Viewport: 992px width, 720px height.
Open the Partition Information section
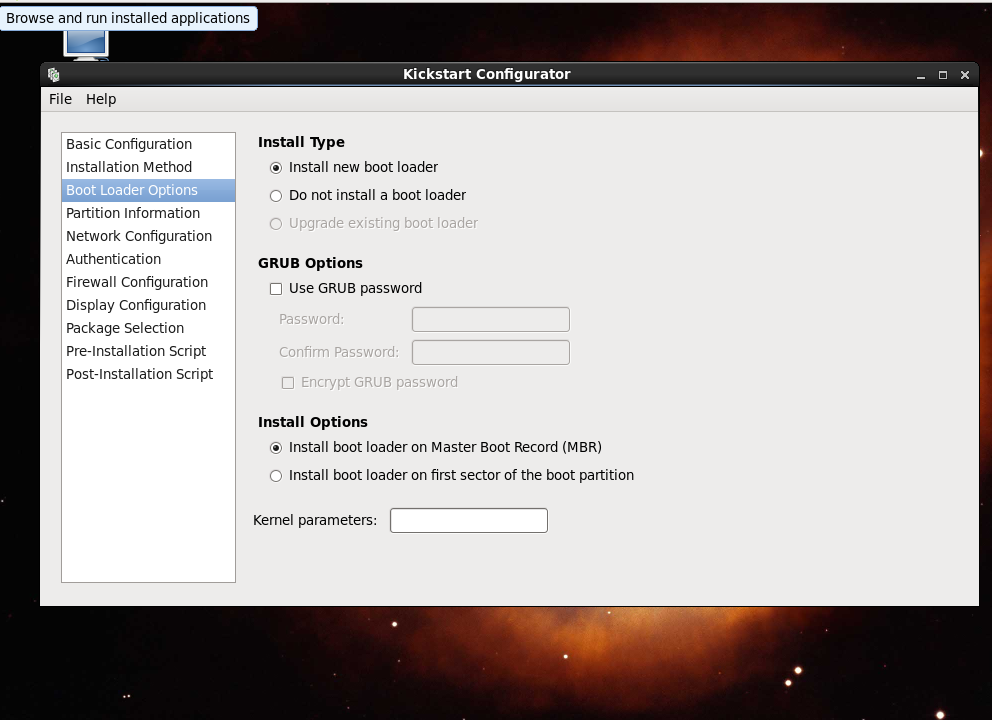[x=148, y=213]
